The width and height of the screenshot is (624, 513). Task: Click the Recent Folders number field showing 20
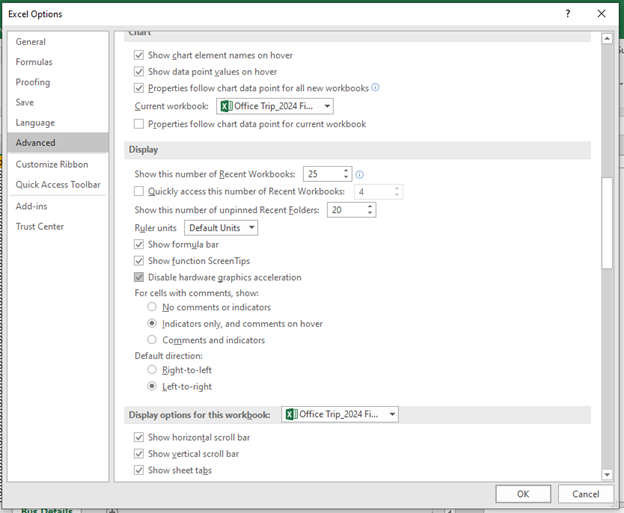(x=347, y=210)
